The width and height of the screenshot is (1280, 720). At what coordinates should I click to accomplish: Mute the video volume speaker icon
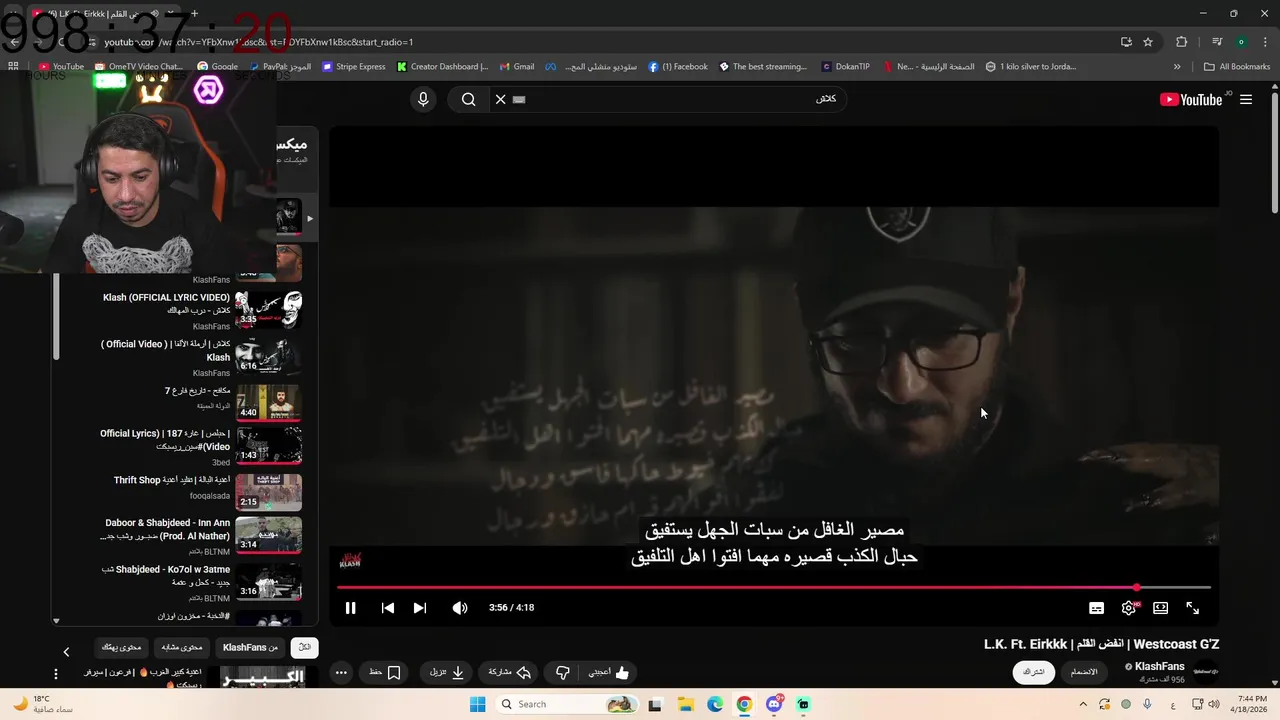pos(460,608)
